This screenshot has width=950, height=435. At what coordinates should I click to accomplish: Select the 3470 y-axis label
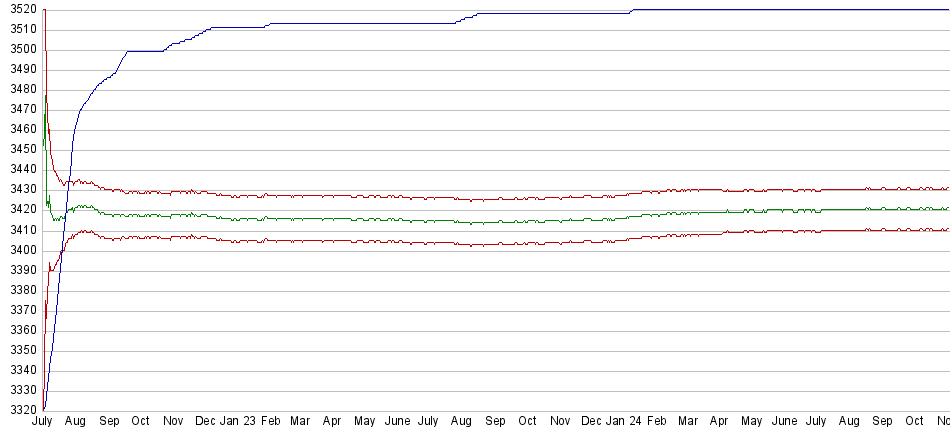pos(20,110)
